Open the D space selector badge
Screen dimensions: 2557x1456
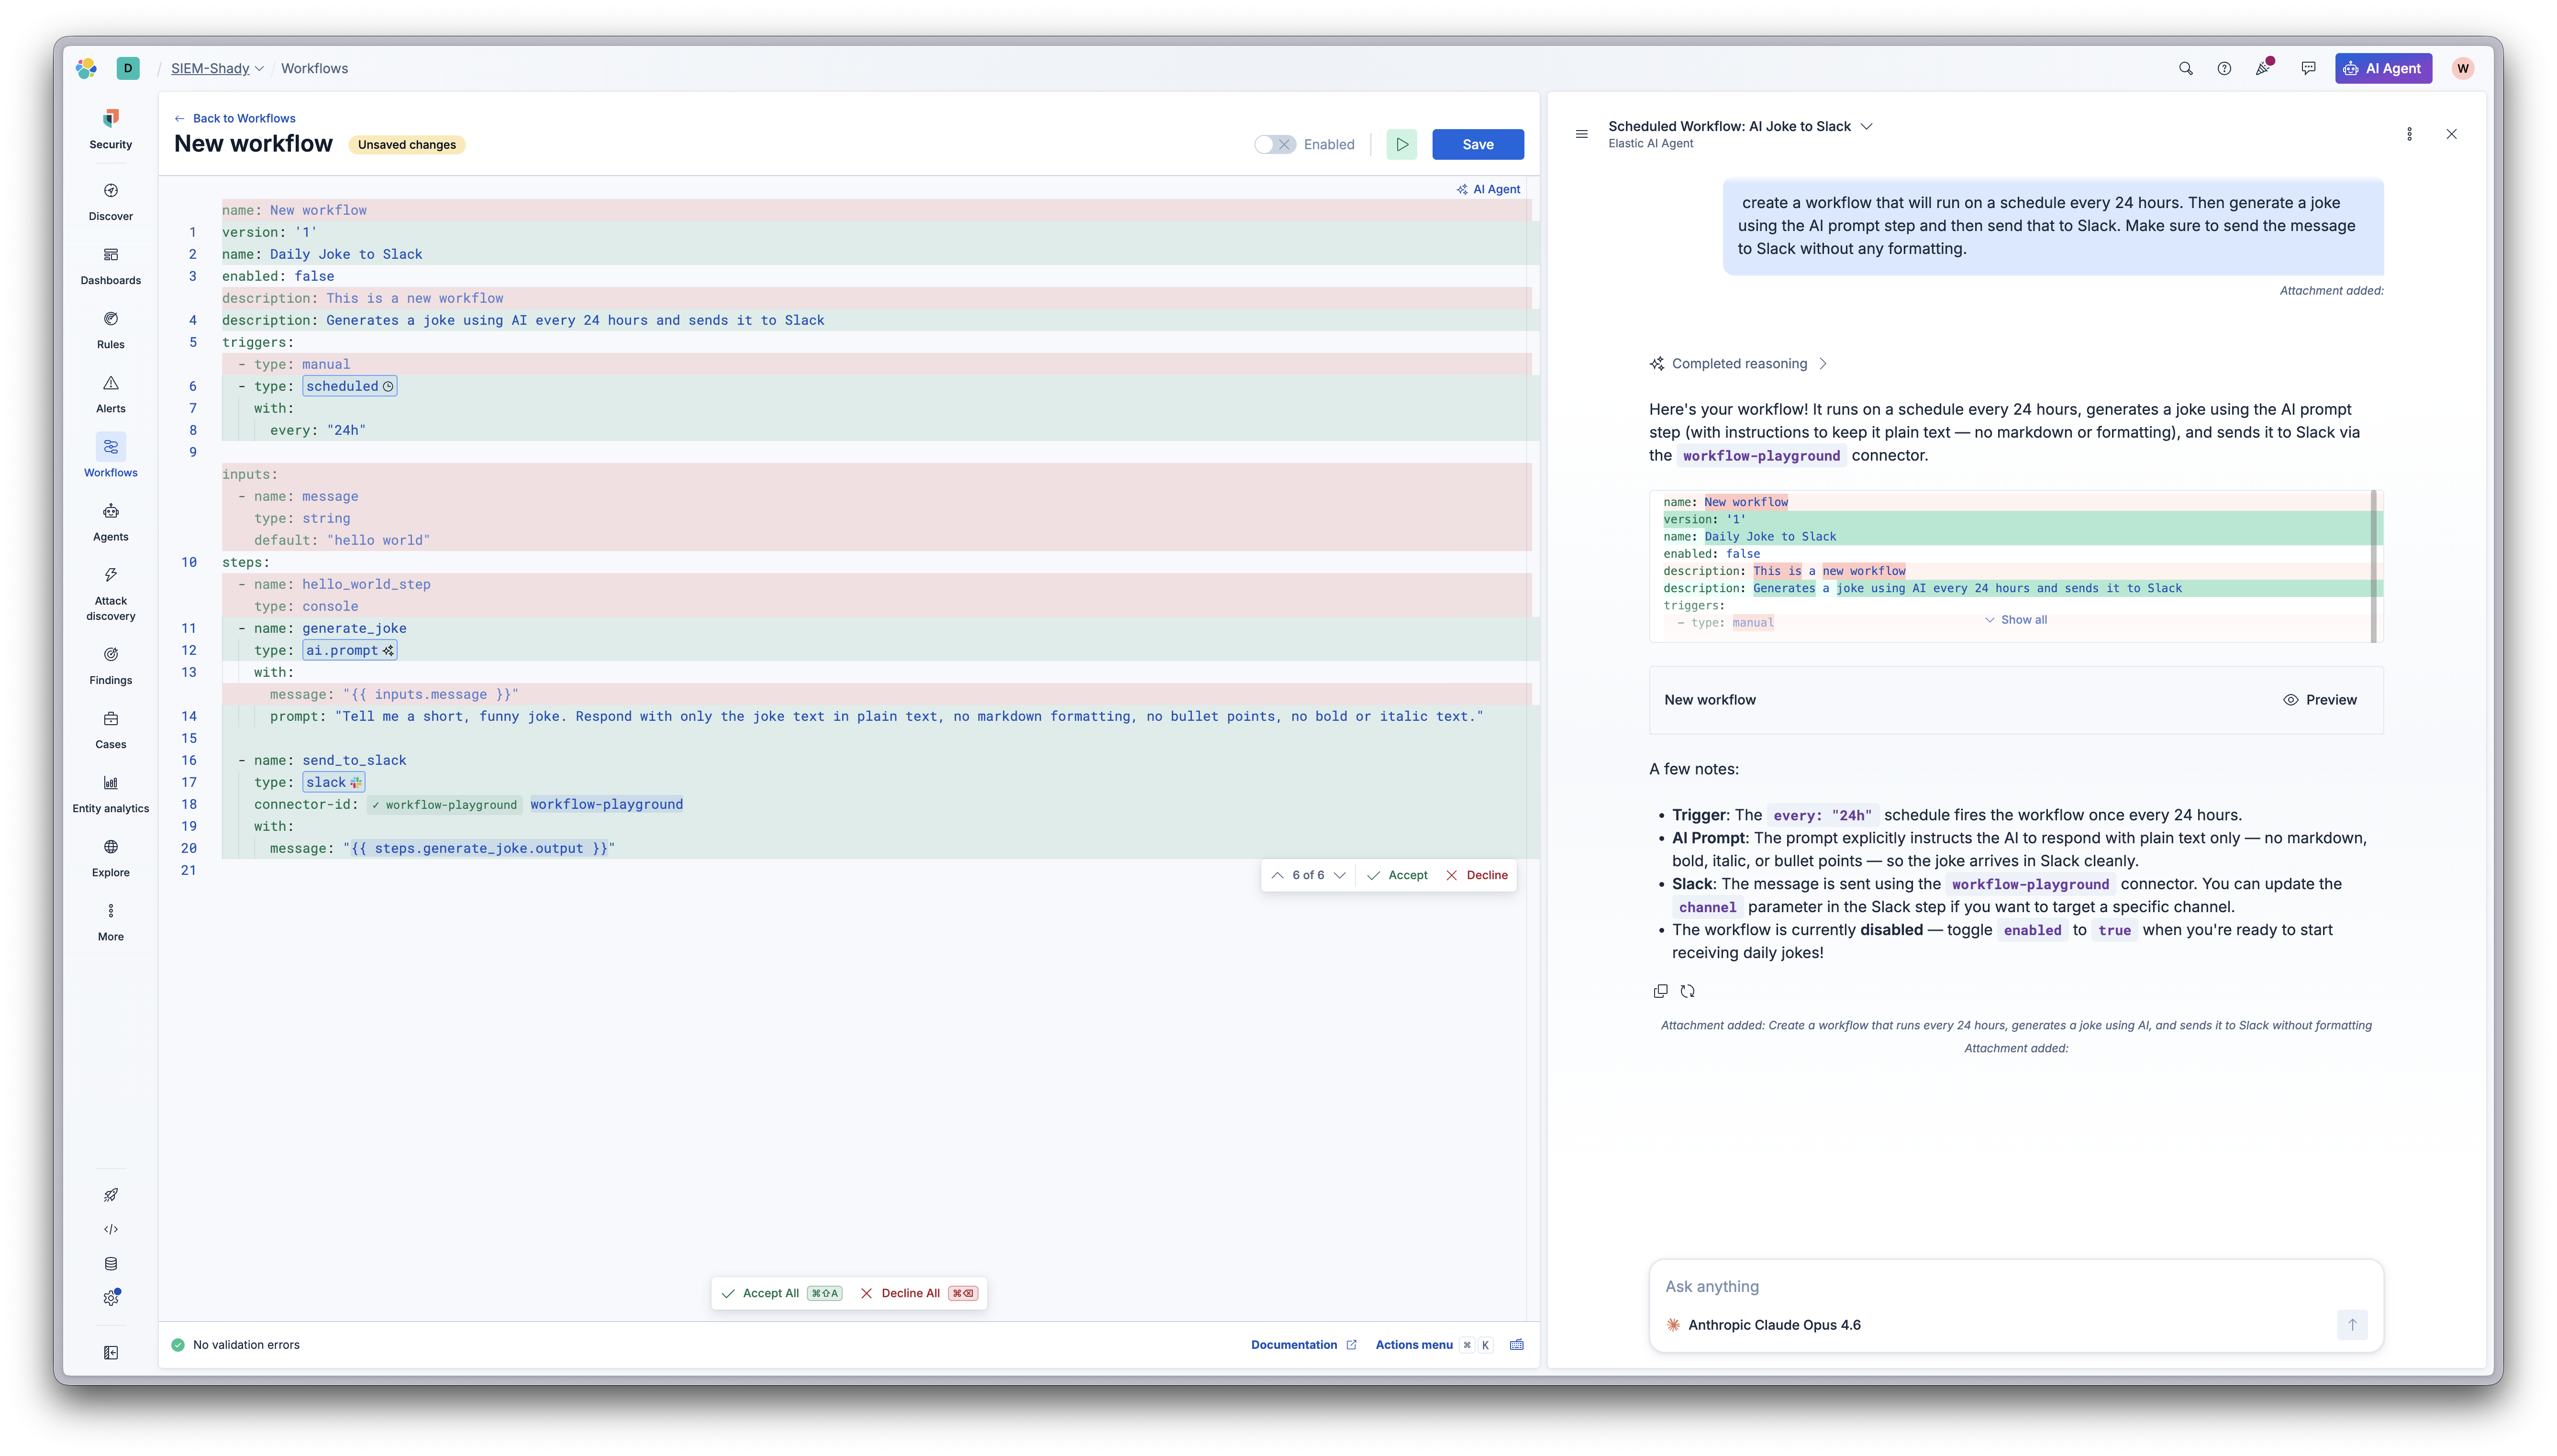(128, 68)
